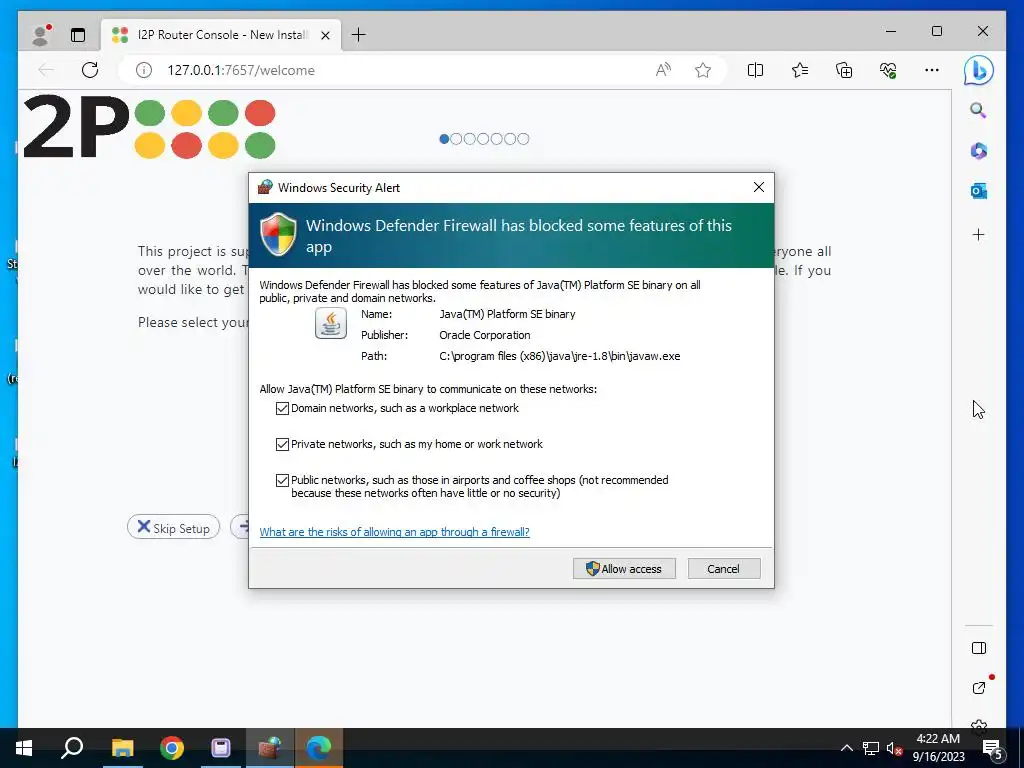The image size is (1024, 768).
Task: Toggle Public networks checkbox
Action: pos(282,480)
